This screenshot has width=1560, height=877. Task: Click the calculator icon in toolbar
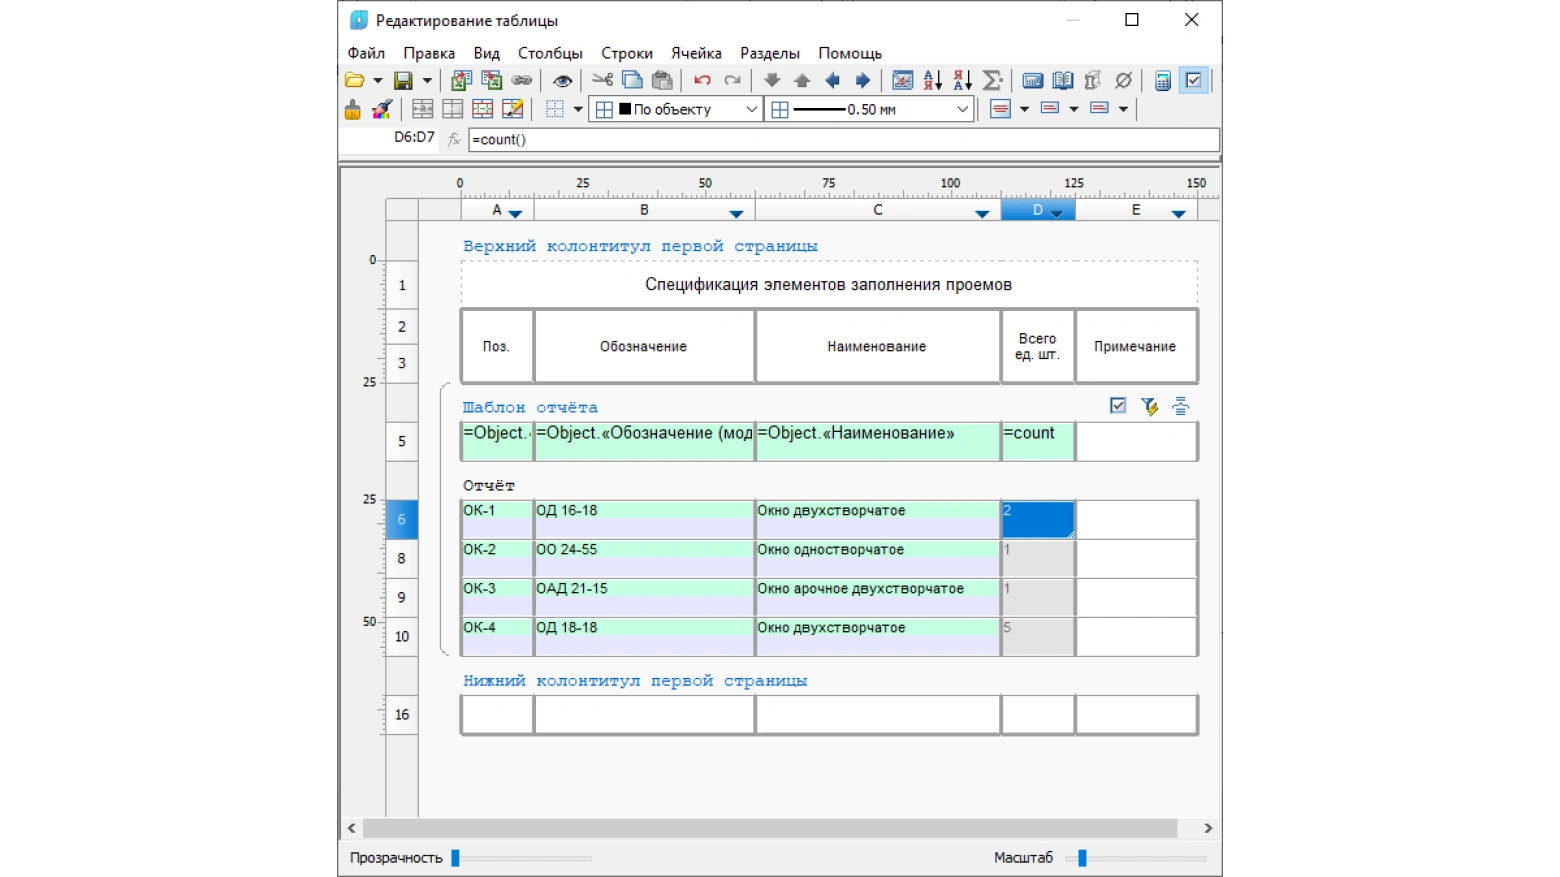tap(1162, 80)
